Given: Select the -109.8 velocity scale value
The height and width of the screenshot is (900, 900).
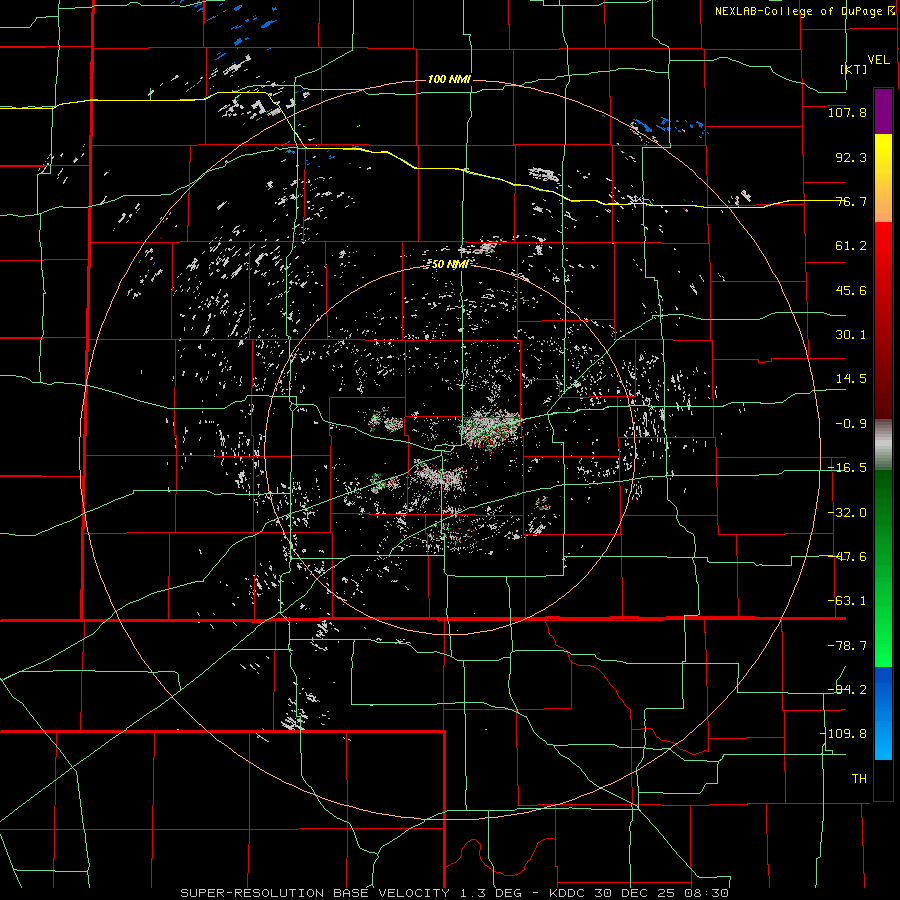Looking at the screenshot, I should [844, 734].
